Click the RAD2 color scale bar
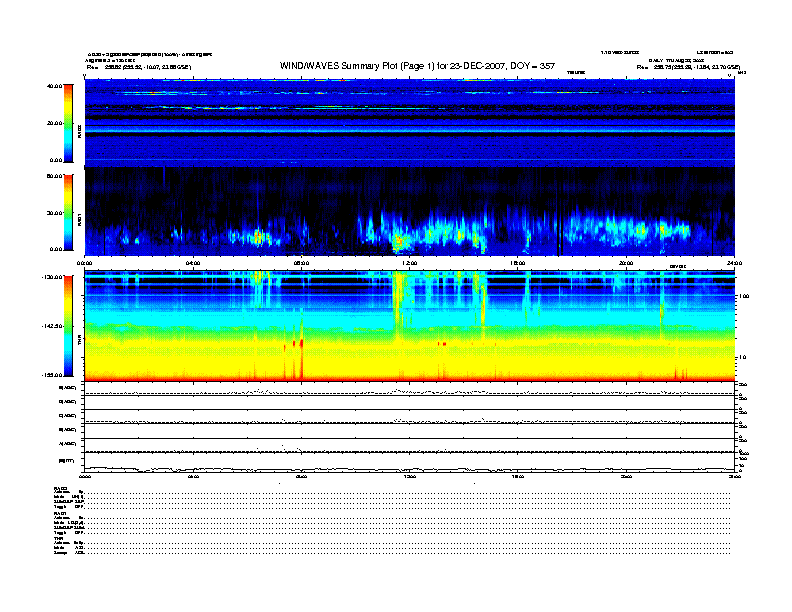Viewport: 792px width, 612px height. [69, 123]
